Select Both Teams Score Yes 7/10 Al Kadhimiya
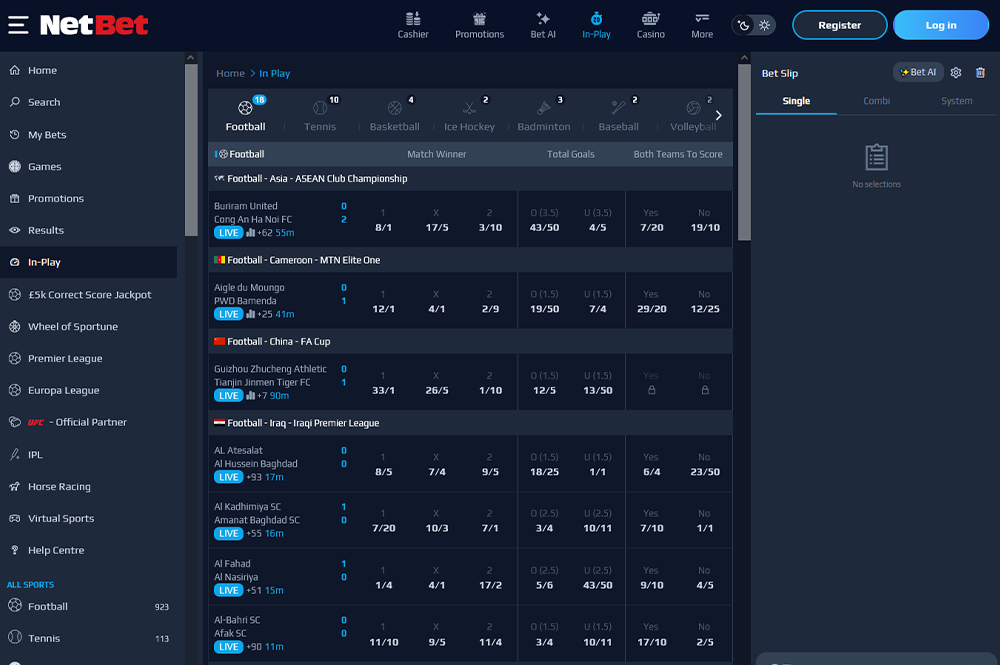This screenshot has width=1000, height=665. click(x=651, y=521)
